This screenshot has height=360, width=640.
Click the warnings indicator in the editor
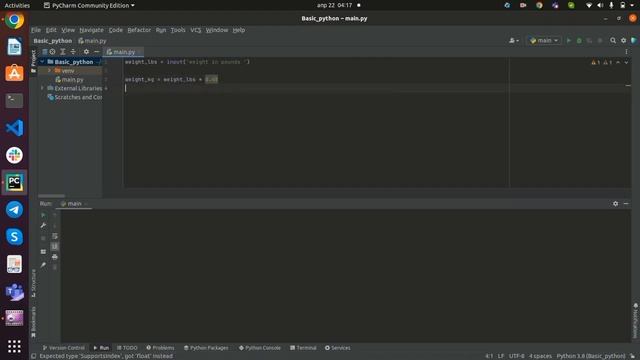tap(602, 62)
